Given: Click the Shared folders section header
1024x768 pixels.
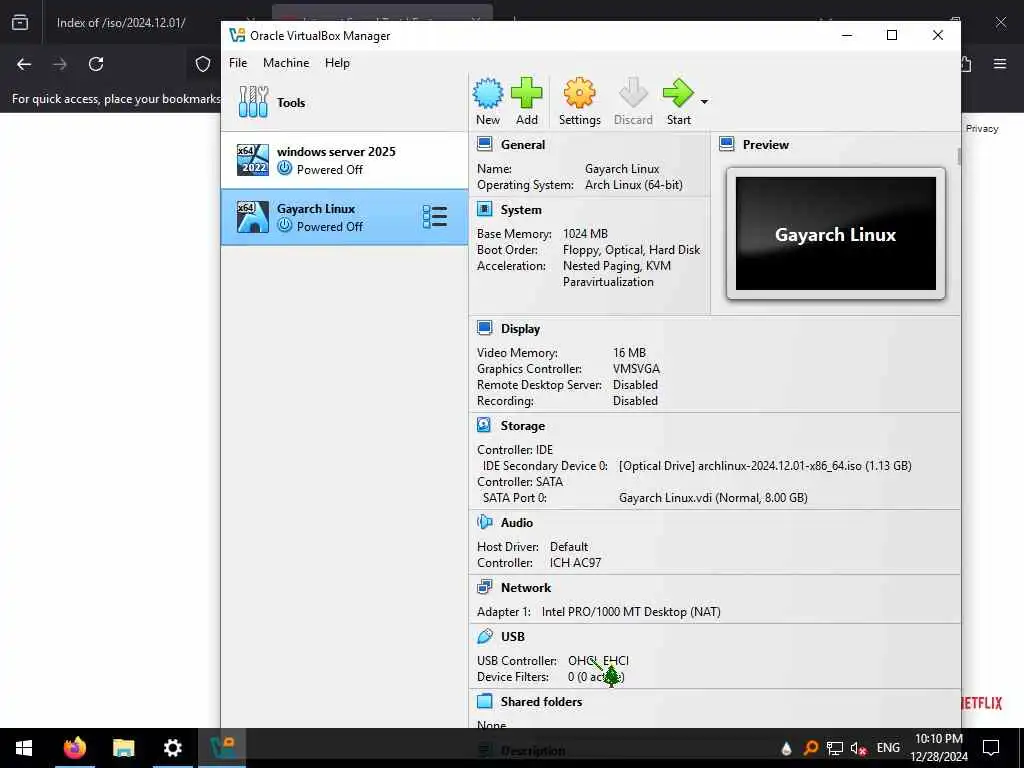Looking at the screenshot, I should (x=541, y=701).
